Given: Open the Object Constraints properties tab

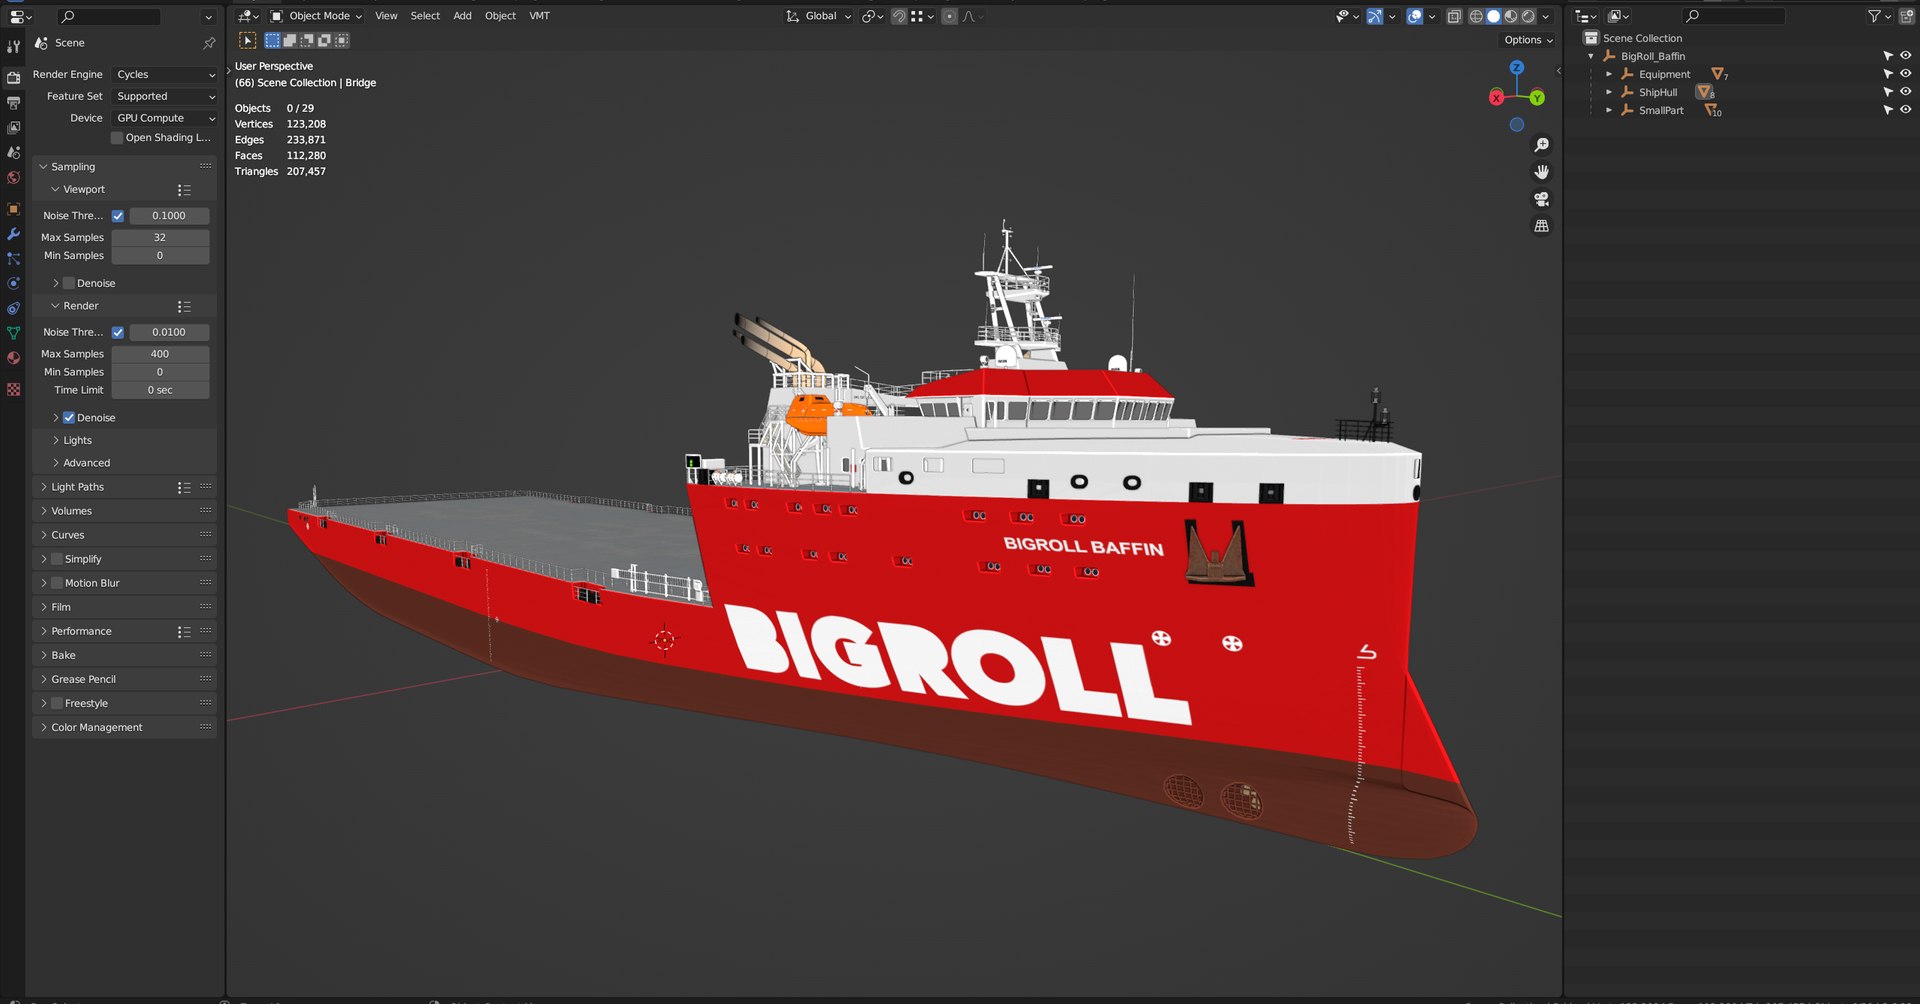Looking at the screenshot, I should click(x=13, y=309).
